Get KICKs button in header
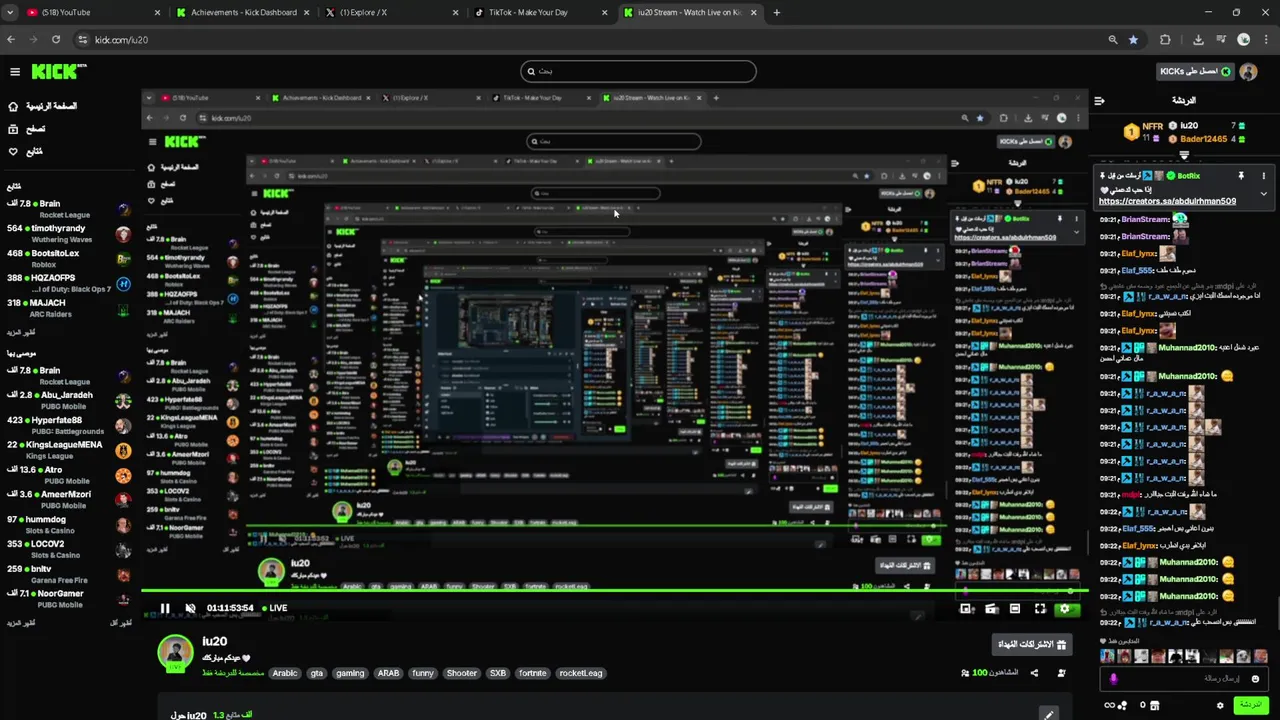This screenshot has width=1280, height=720. tap(1195, 72)
